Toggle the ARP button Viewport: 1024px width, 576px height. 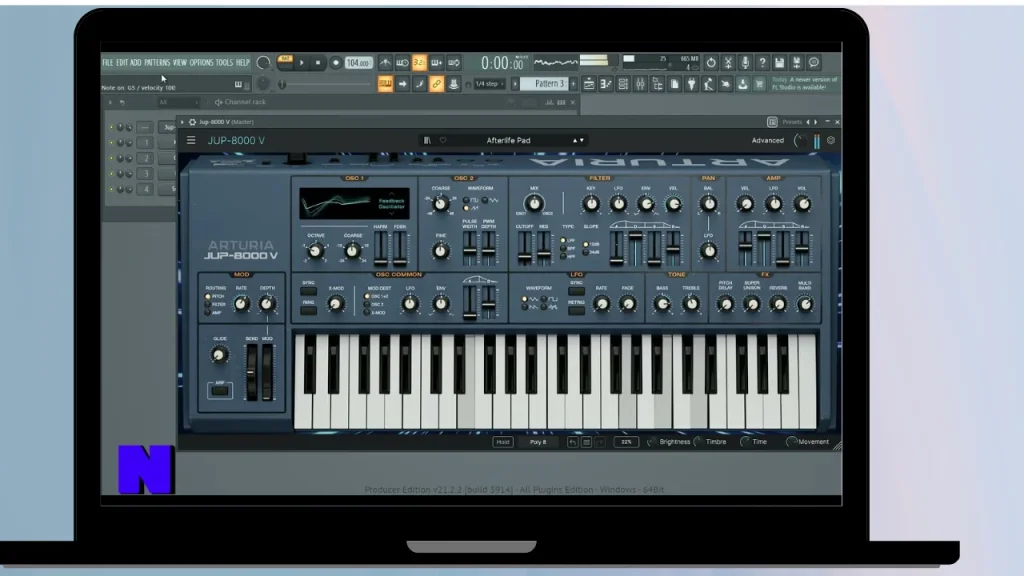[x=220, y=391]
